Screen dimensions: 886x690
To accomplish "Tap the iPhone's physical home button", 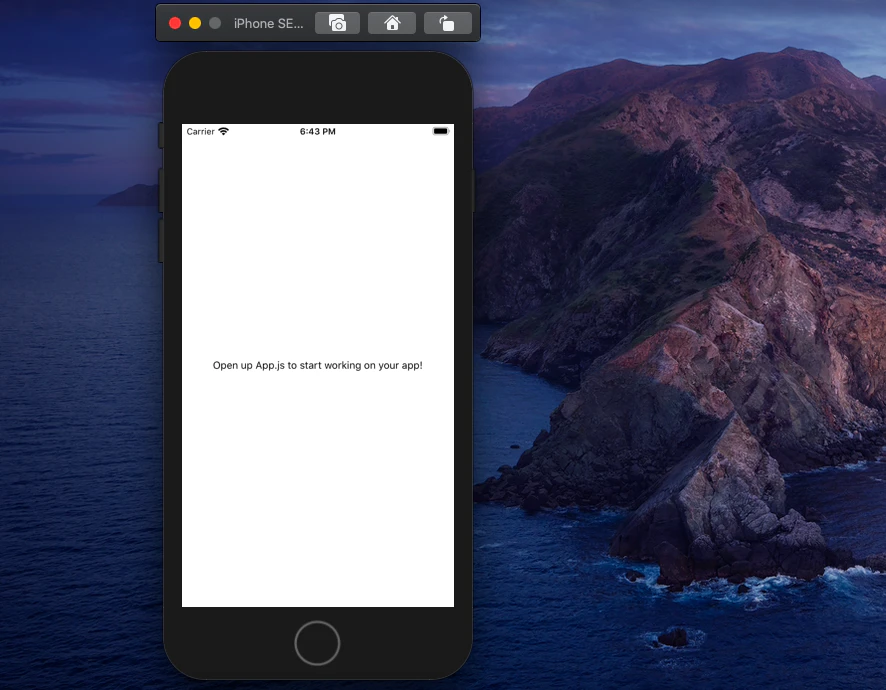I will (317, 643).
